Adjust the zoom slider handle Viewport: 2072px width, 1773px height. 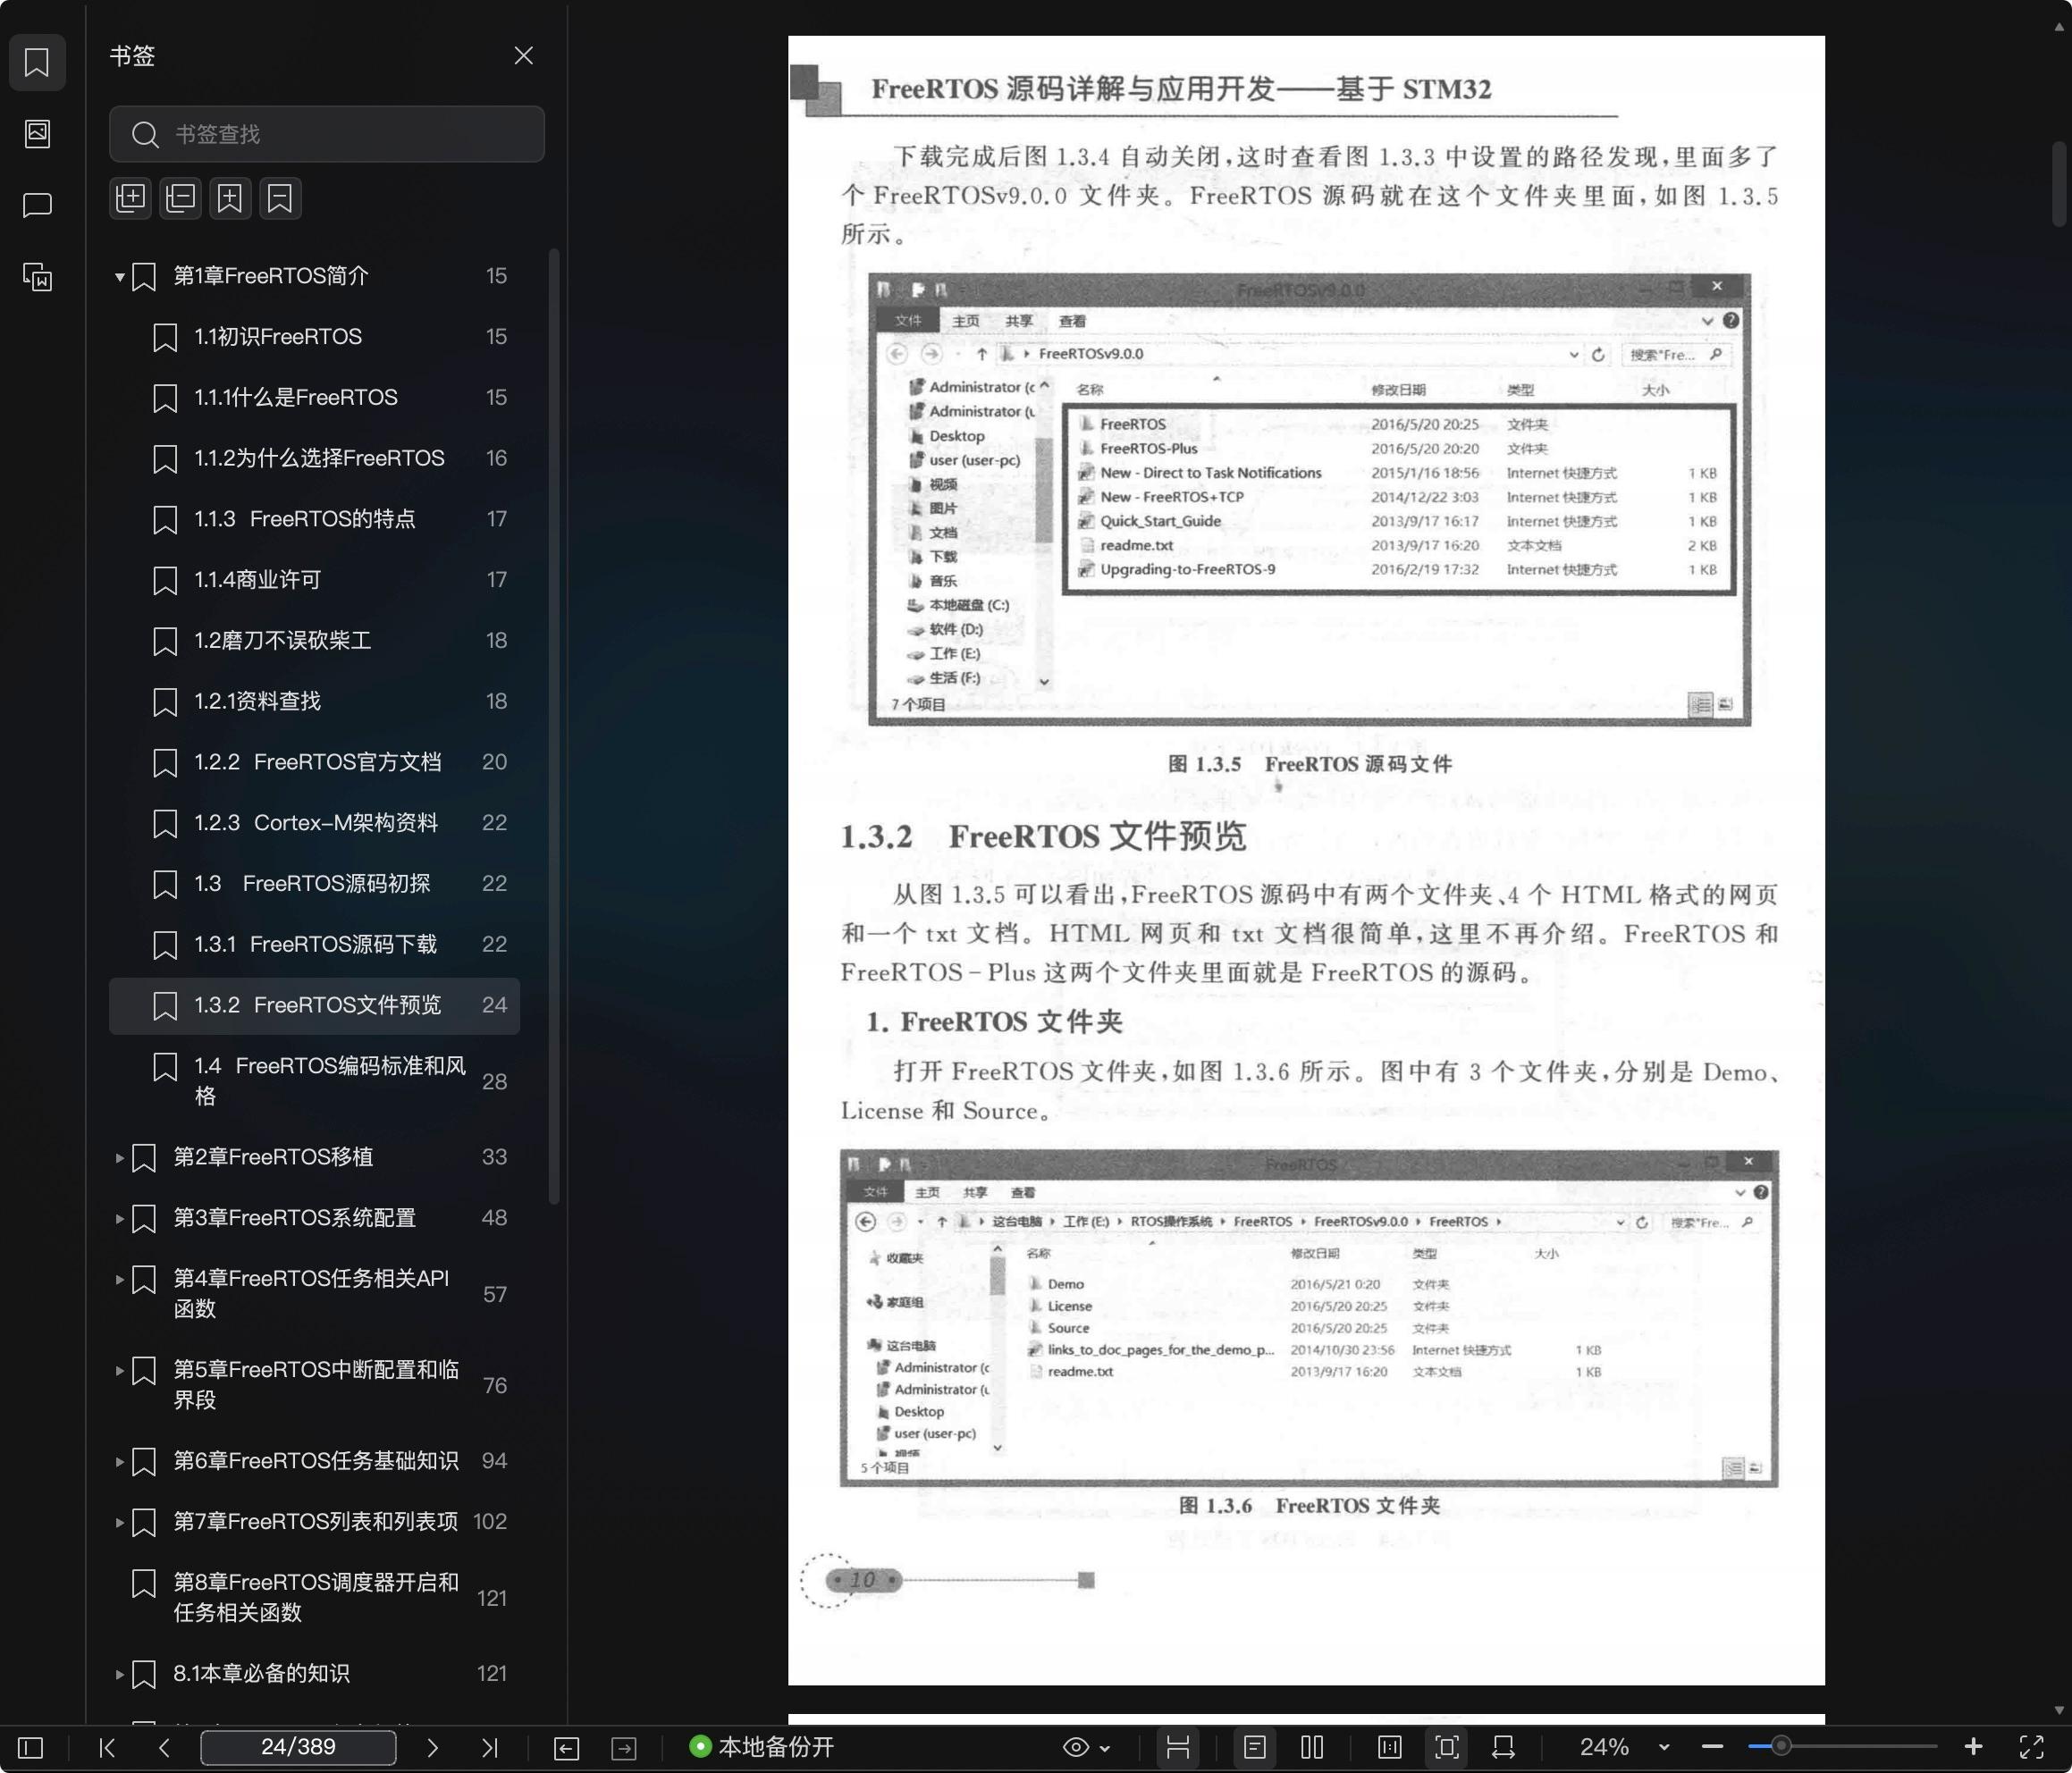[1781, 1747]
